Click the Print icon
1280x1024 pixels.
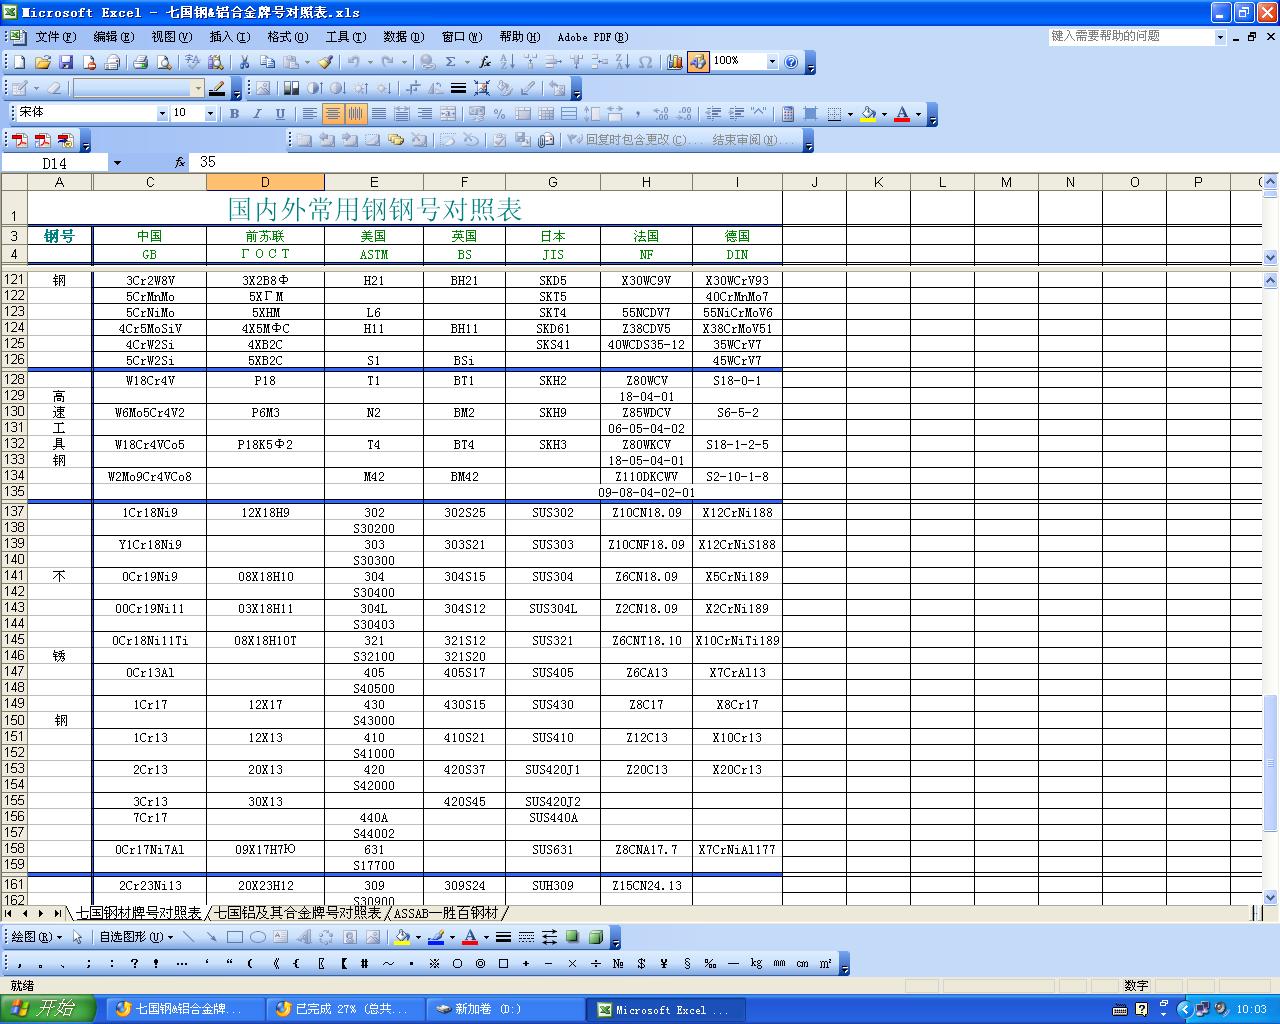point(141,62)
